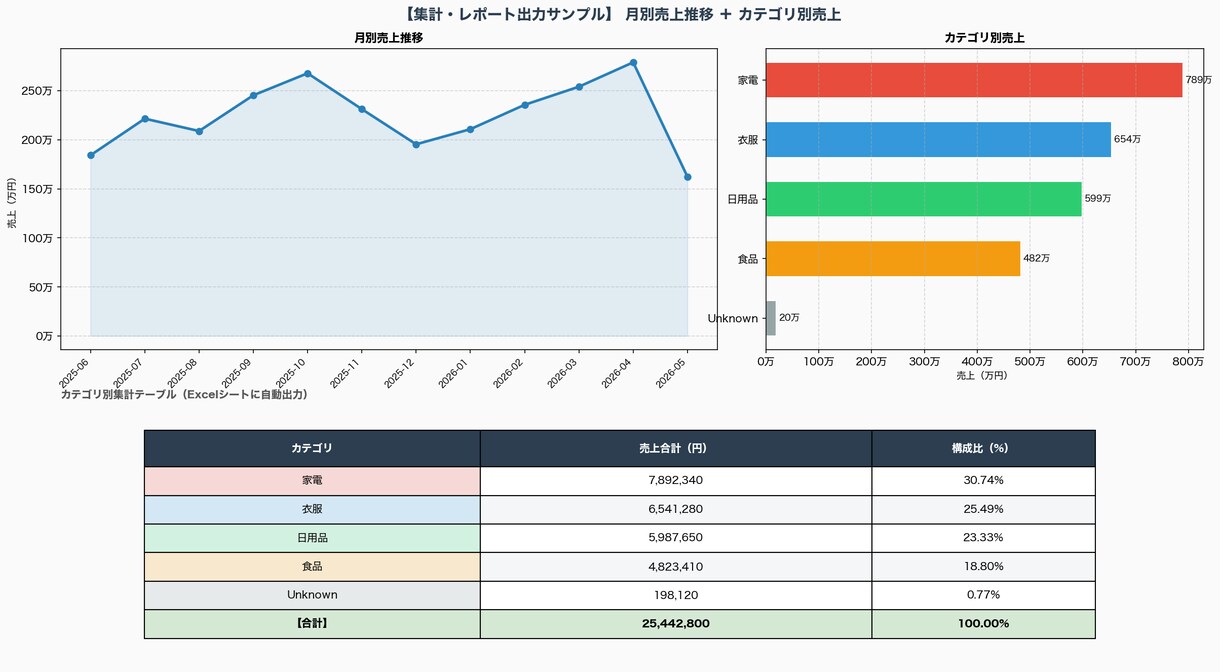Click the 250万 y-axis tick label

(37, 91)
